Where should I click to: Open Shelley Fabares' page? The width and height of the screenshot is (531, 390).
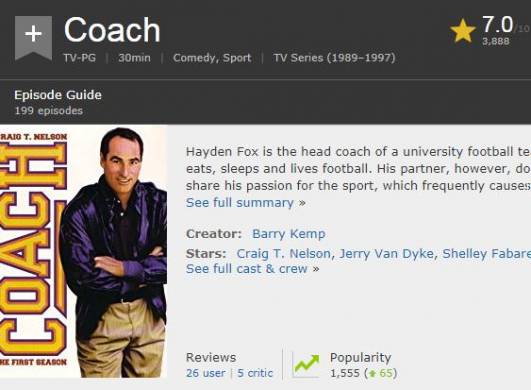487,253
